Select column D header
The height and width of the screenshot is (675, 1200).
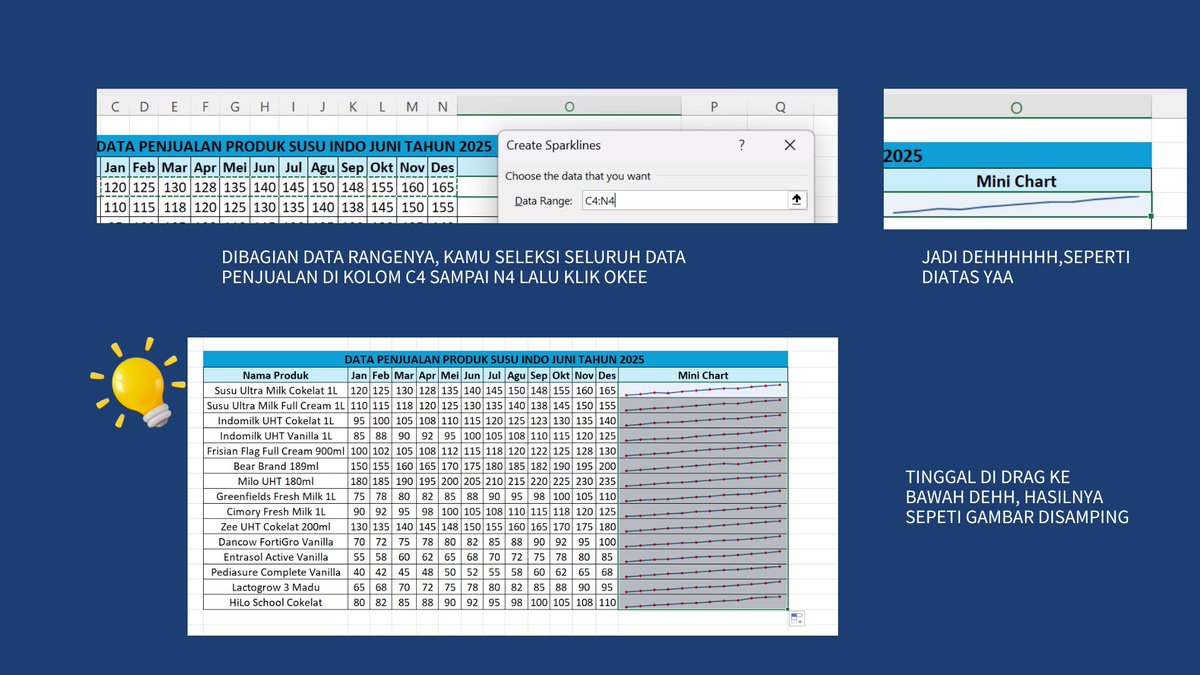point(145,107)
